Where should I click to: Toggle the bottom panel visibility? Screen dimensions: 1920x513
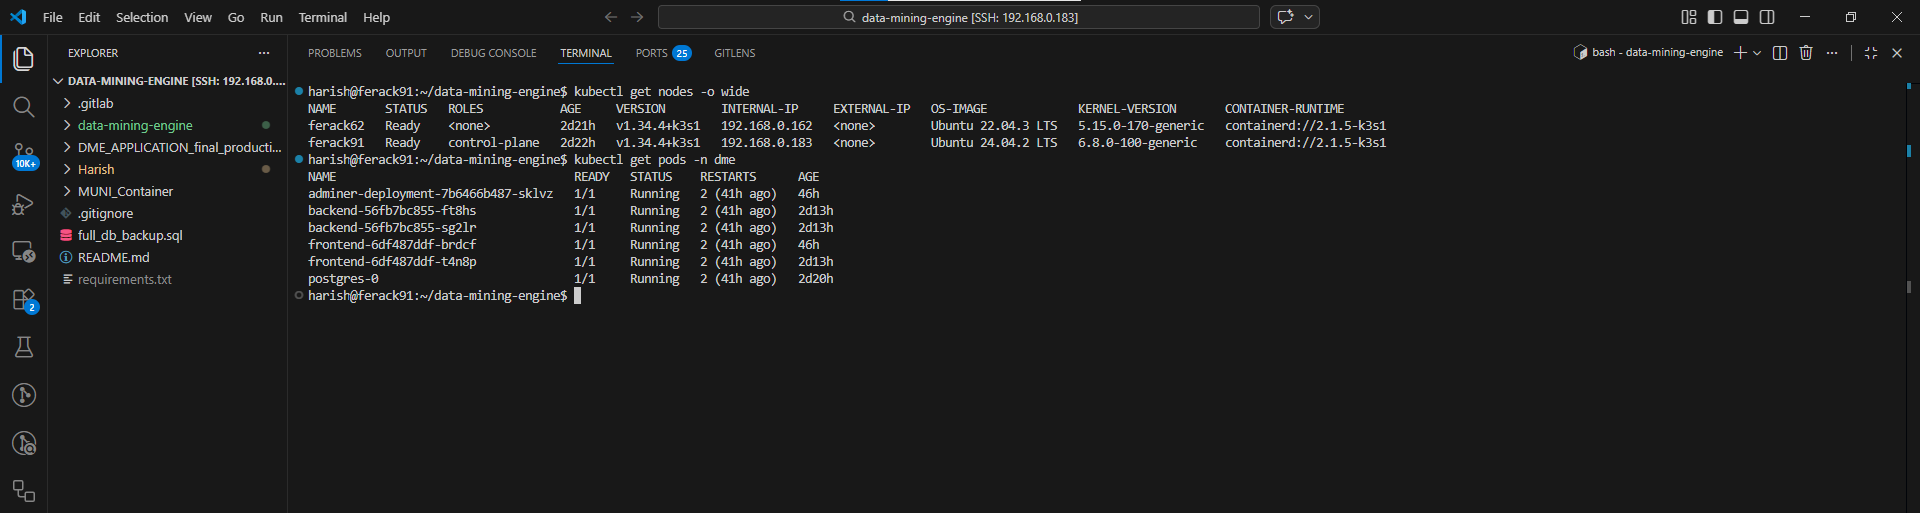point(1741,17)
